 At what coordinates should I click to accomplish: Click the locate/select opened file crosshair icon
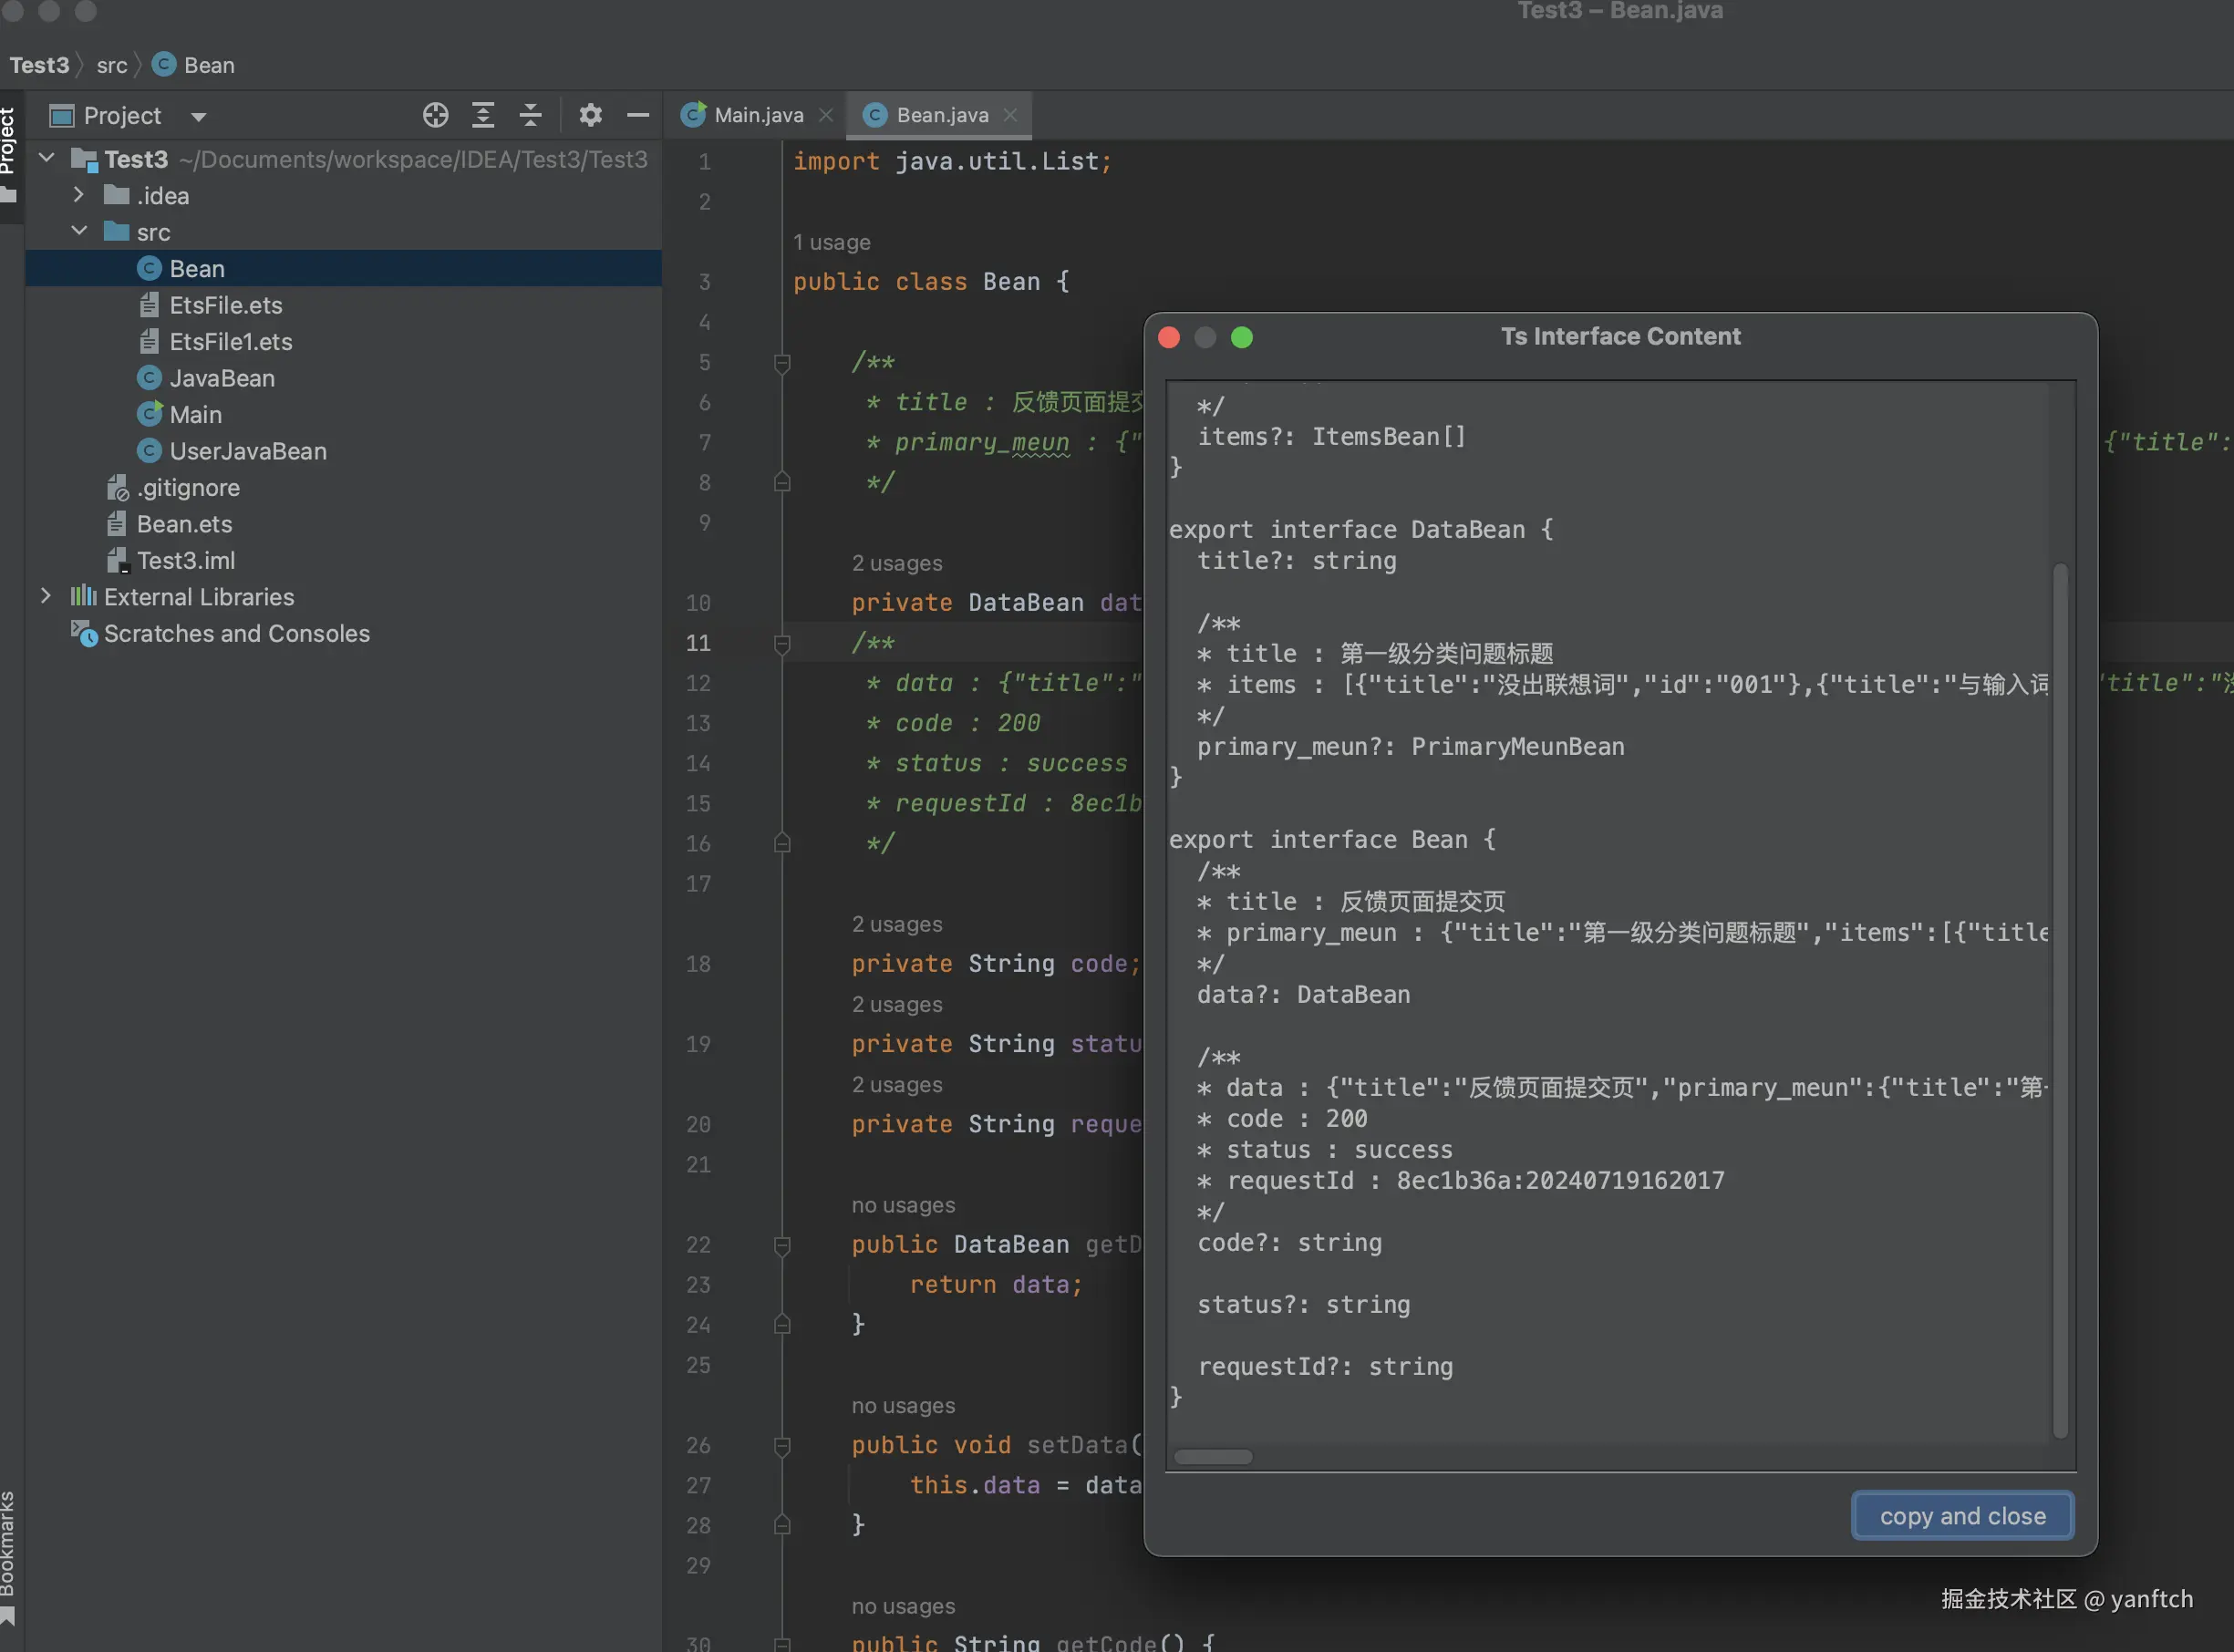coord(435,115)
